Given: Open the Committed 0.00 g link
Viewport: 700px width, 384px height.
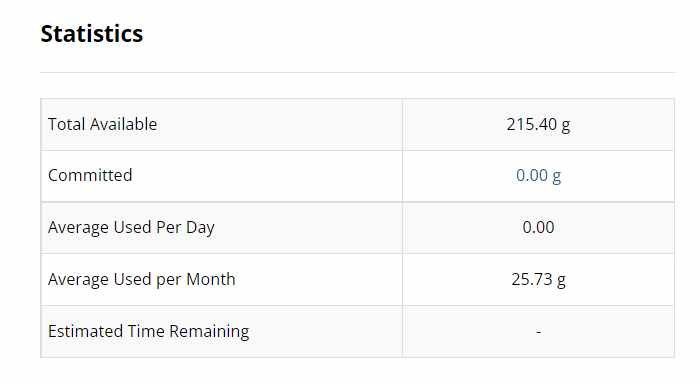Looking at the screenshot, I should tap(538, 176).
